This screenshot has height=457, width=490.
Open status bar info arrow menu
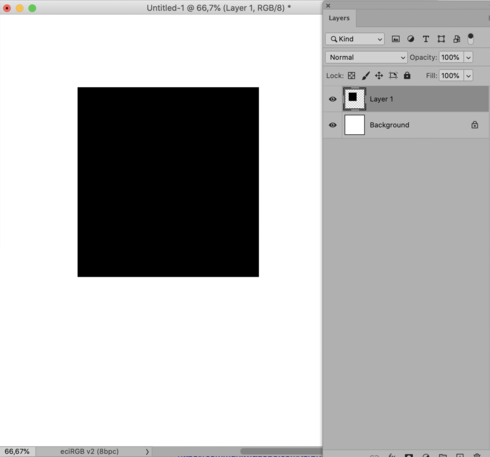pyautogui.click(x=147, y=452)
